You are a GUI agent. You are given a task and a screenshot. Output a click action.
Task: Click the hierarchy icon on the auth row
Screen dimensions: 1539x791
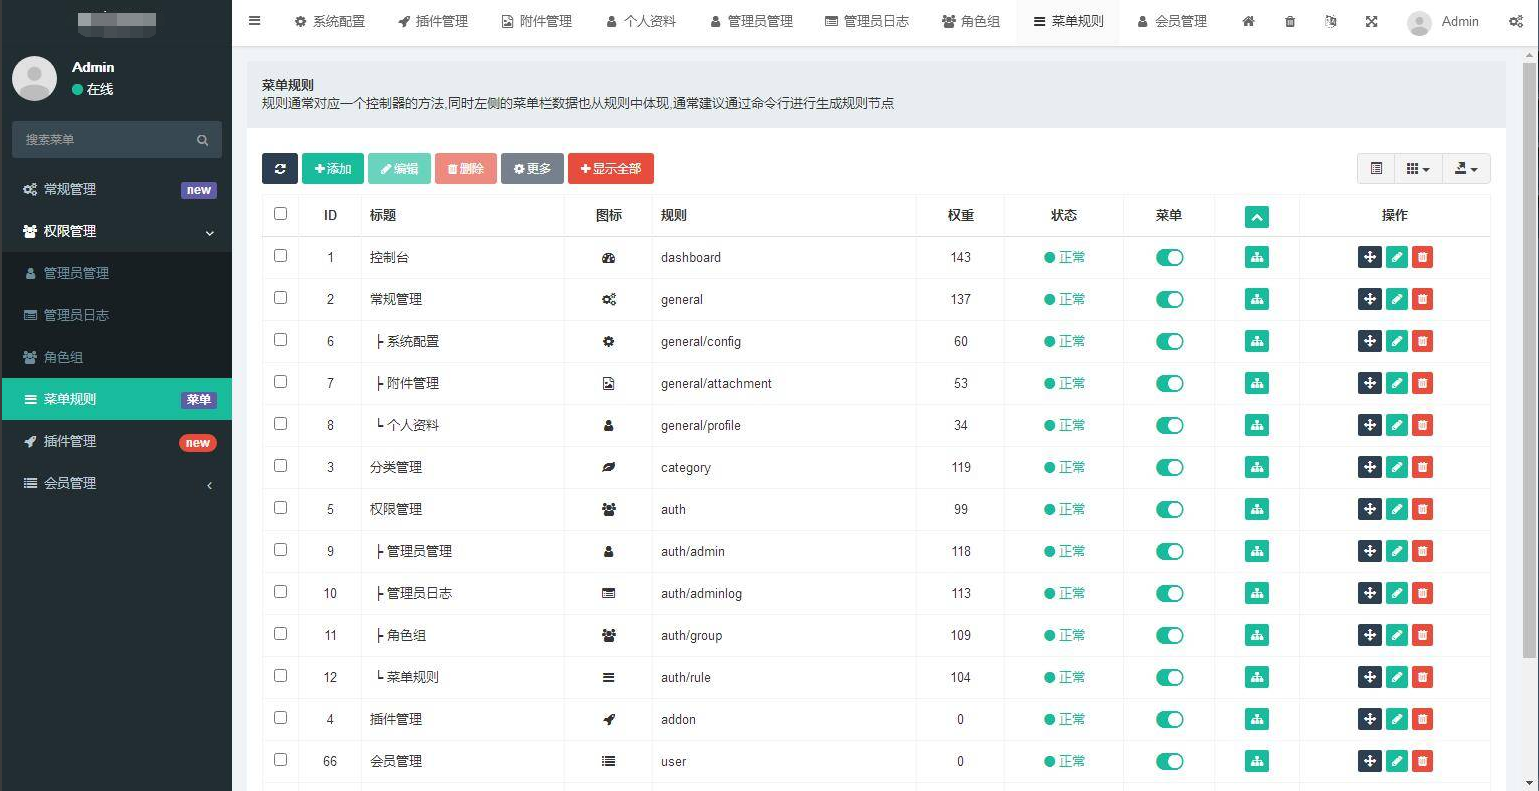1256,509
